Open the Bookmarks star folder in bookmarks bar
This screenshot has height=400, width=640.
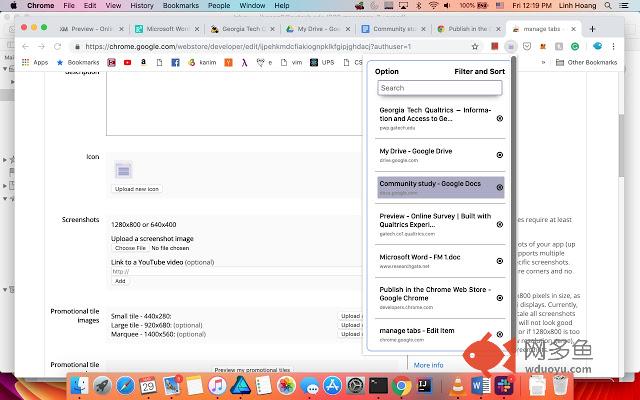[x=78, y=62]
